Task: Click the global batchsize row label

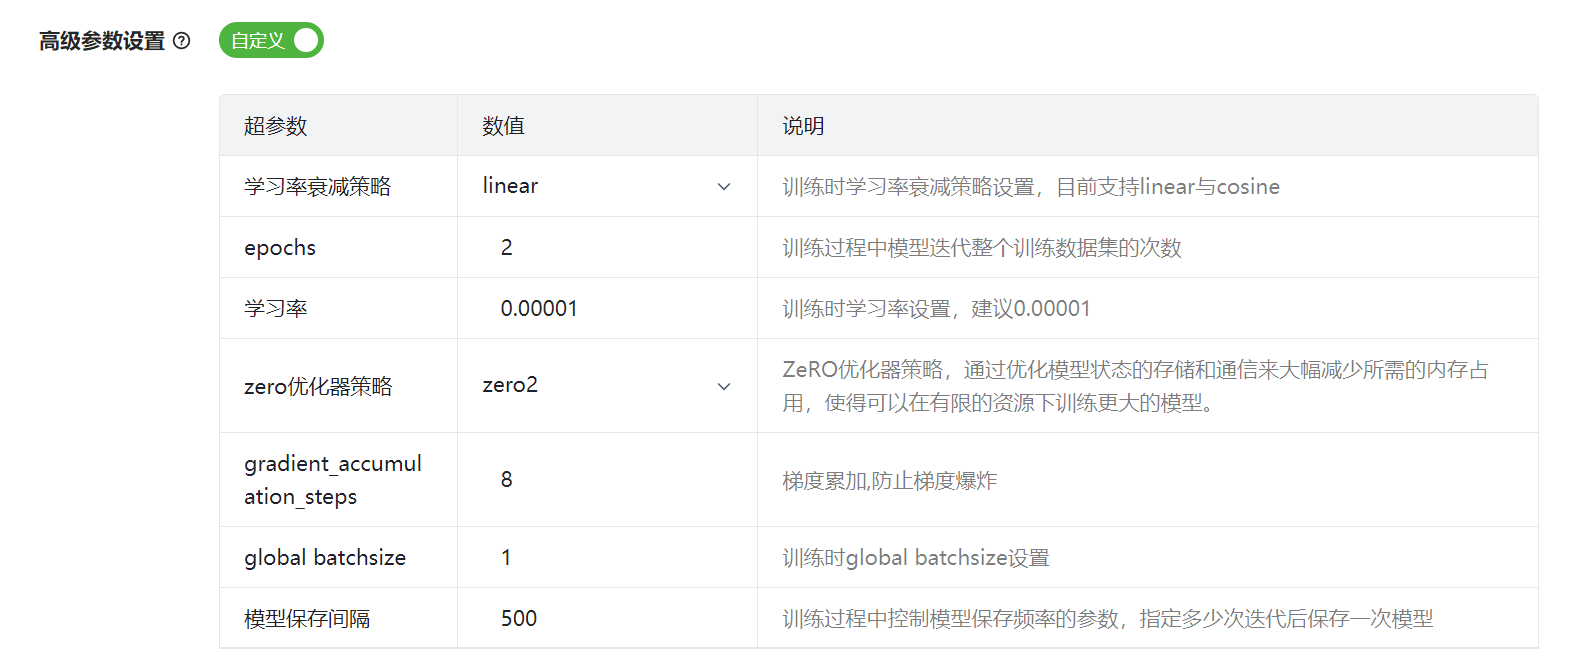Action: 325,558
